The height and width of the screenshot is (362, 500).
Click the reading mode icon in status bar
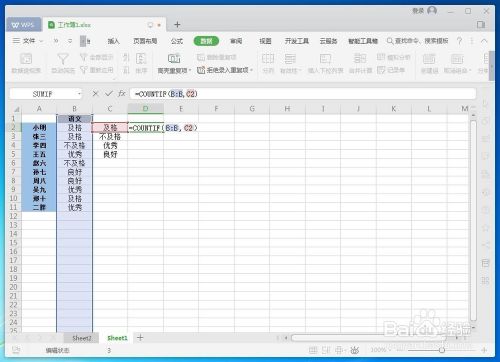tap(340, 350)
